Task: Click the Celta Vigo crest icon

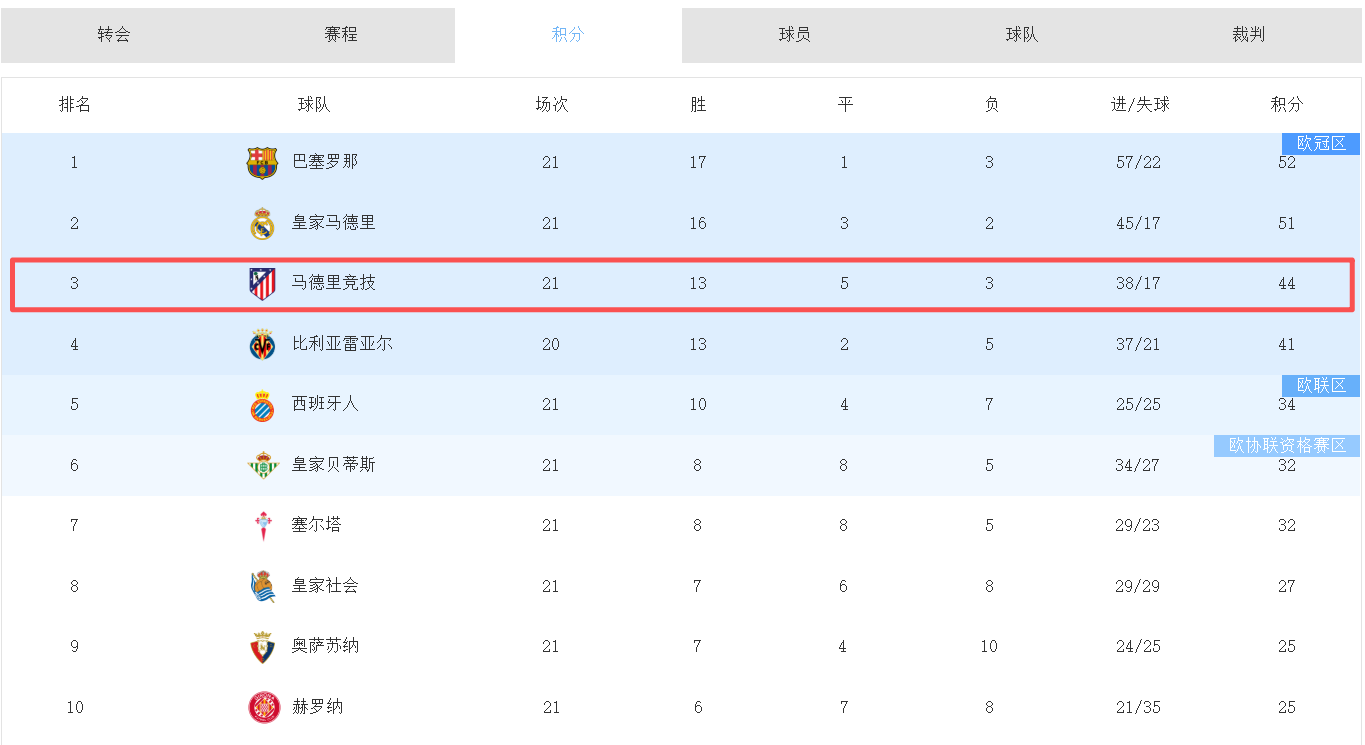Action: click(262, 526)
